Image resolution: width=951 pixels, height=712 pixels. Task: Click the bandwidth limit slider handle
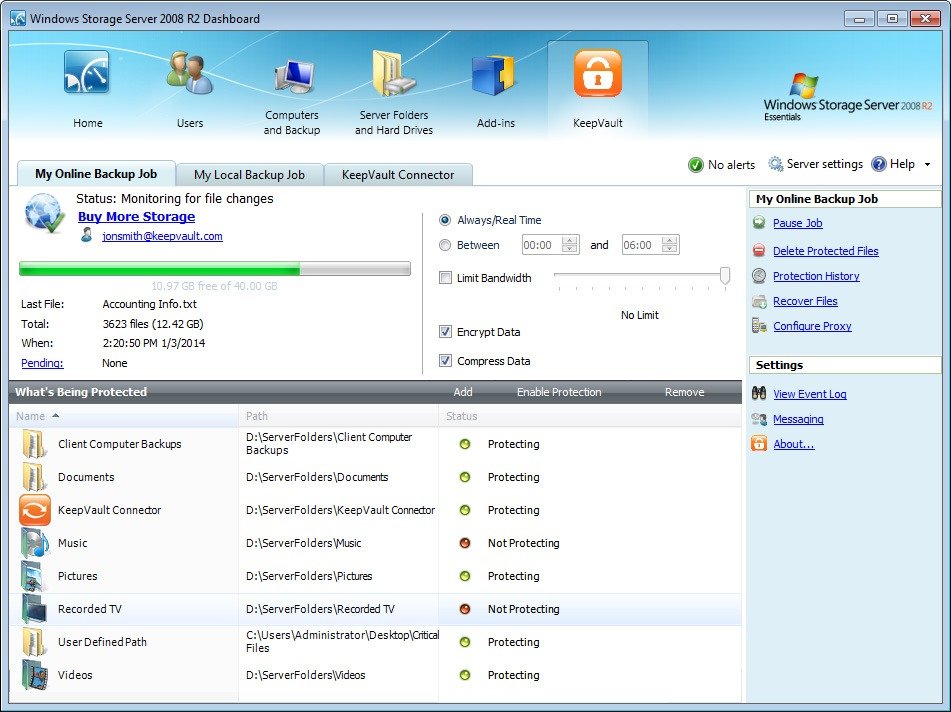pos(724,276)
